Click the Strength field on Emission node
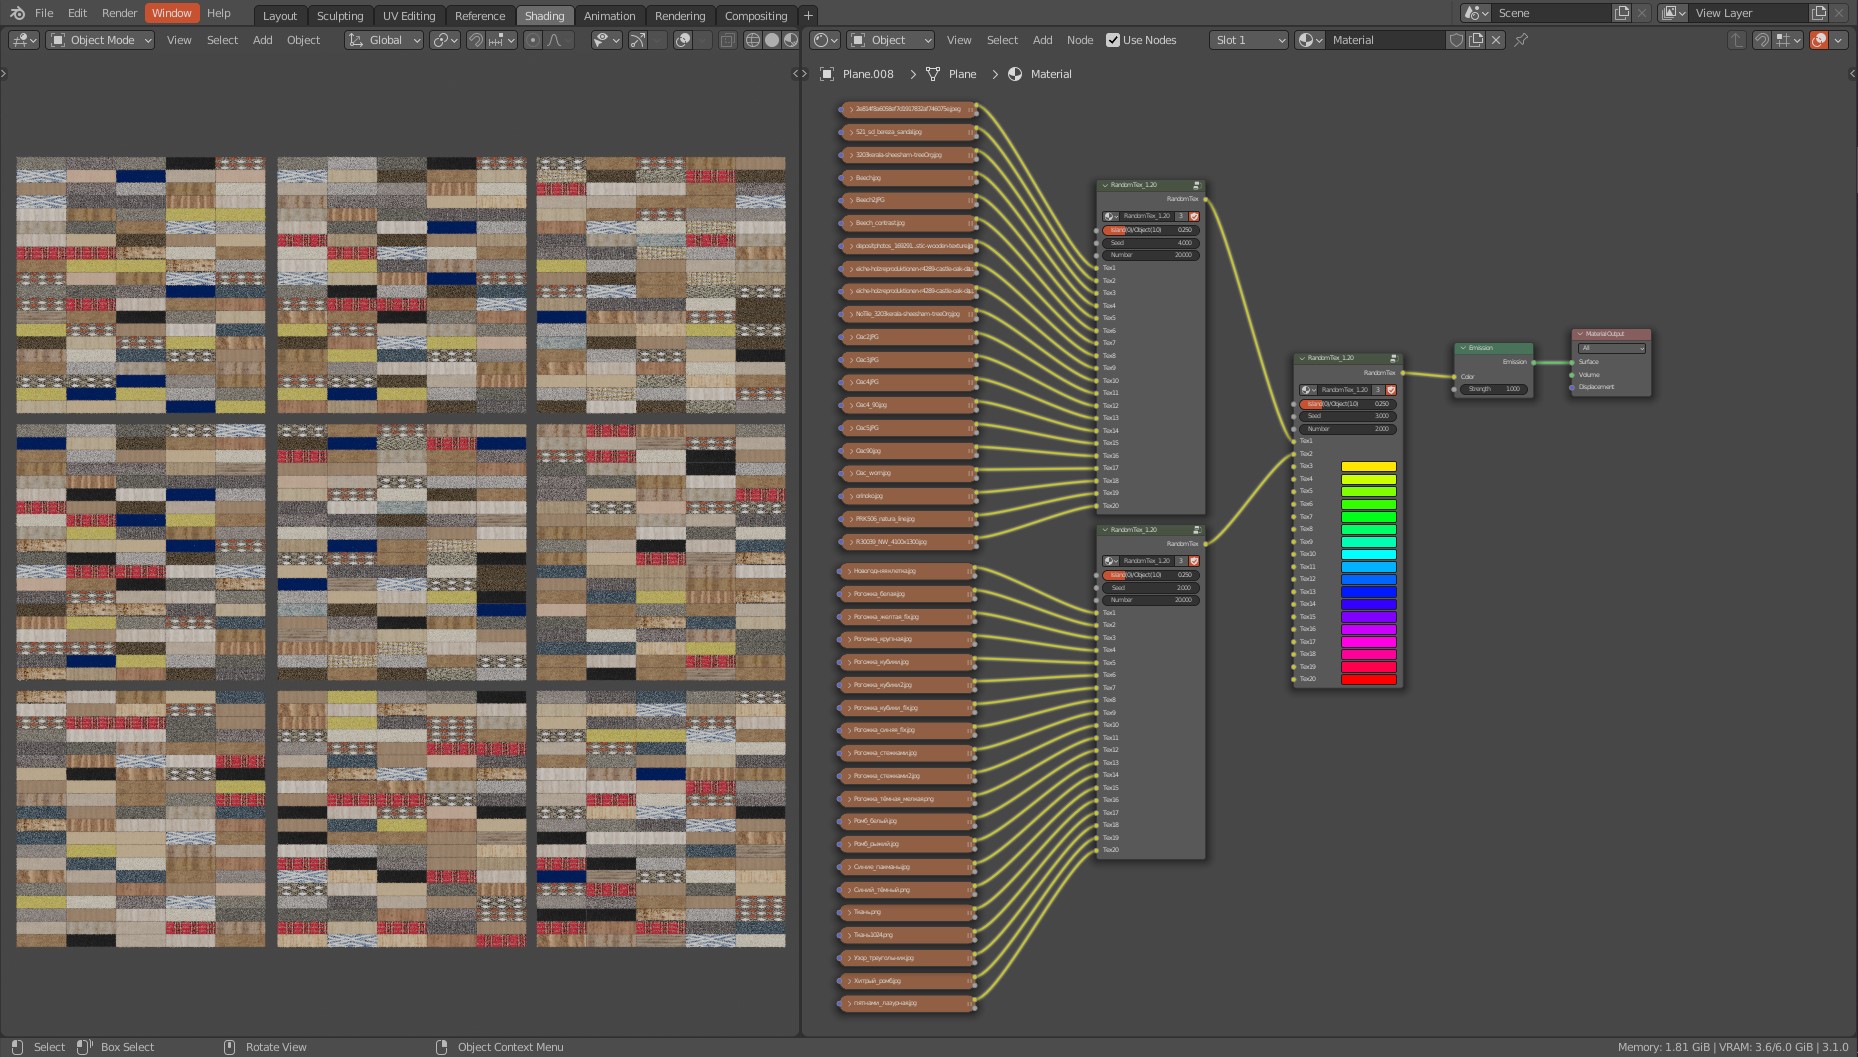Screen dimensions: 1858x1057 (x=1493, y=389)
